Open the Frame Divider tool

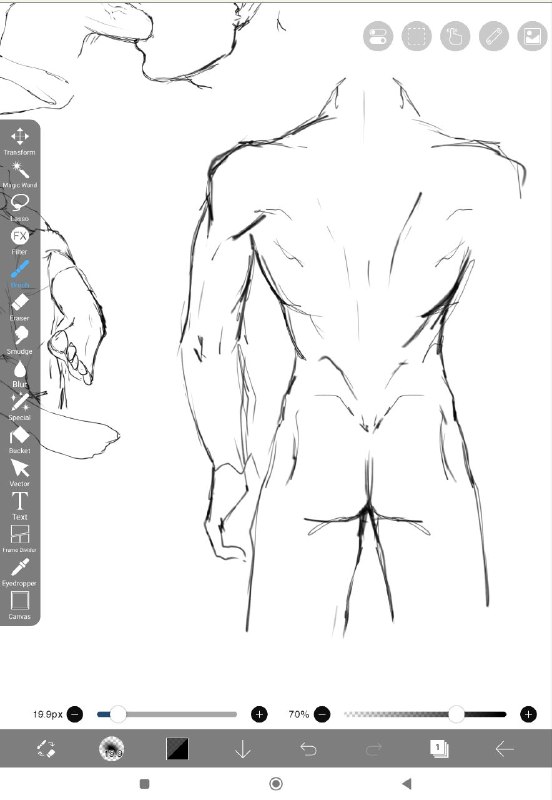point(19,539)
